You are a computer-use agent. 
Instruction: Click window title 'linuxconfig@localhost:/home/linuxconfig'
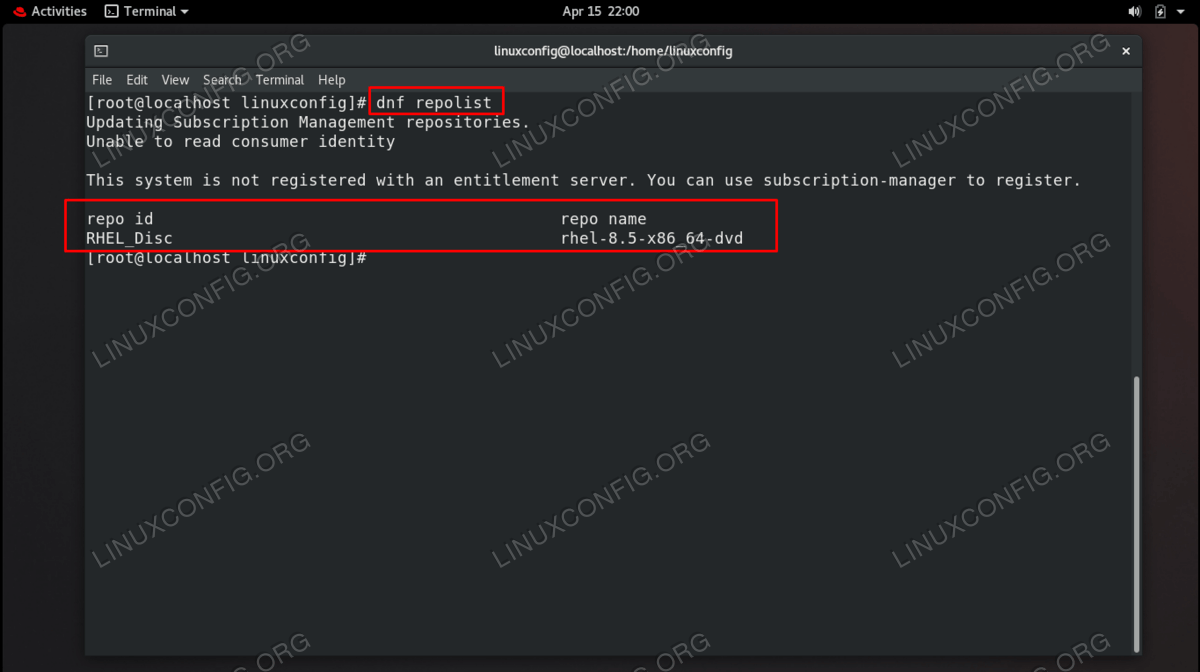click(x=613, y=51)
